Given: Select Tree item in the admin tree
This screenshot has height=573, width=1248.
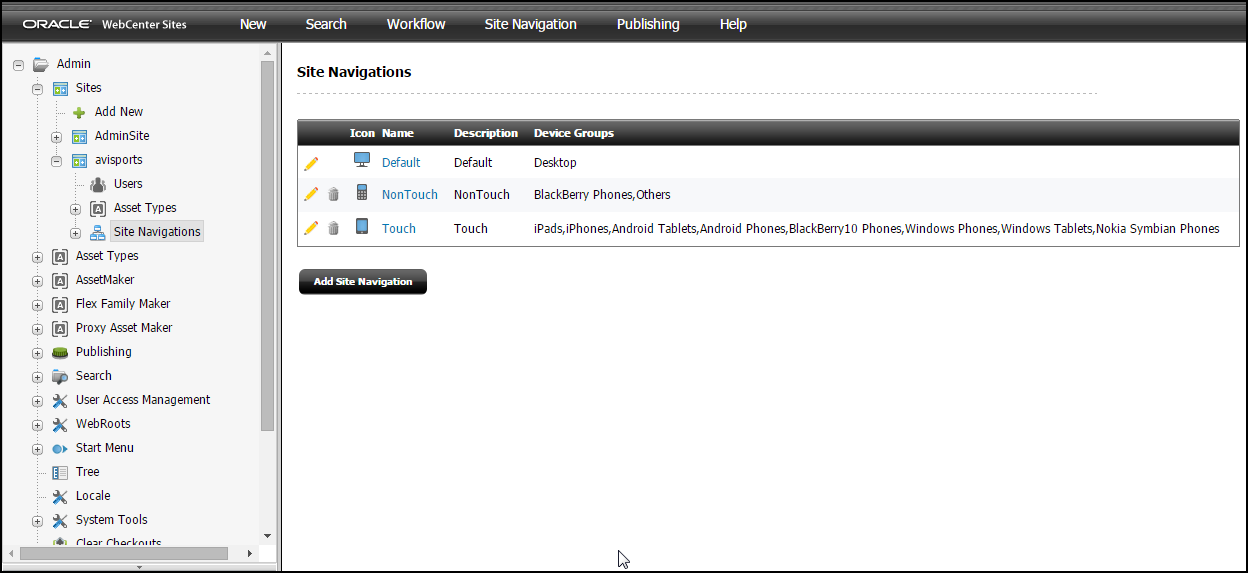Looking at the screenshot, I should click(88, 472).
